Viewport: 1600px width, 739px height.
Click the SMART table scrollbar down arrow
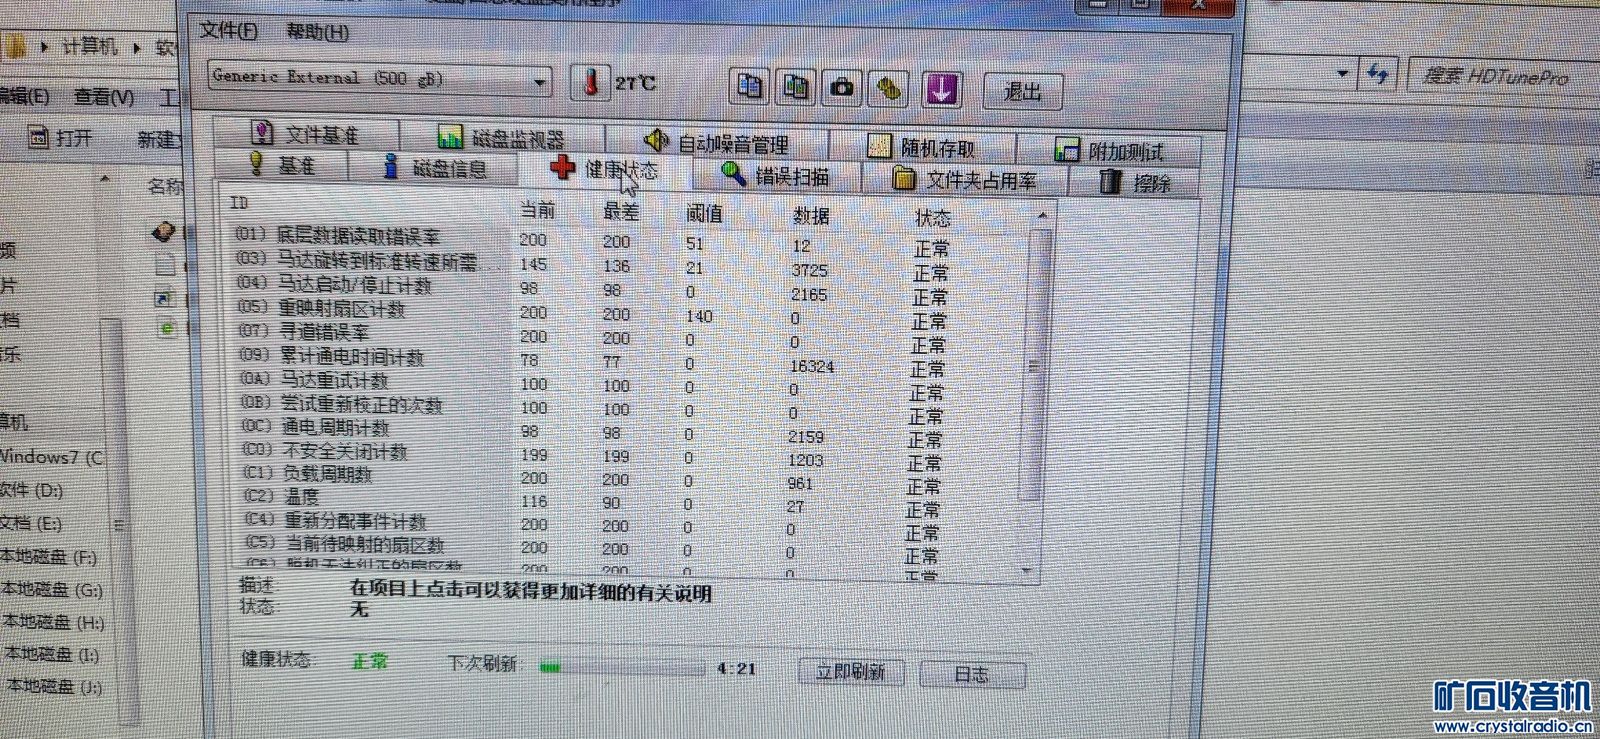click(1028, 570)
